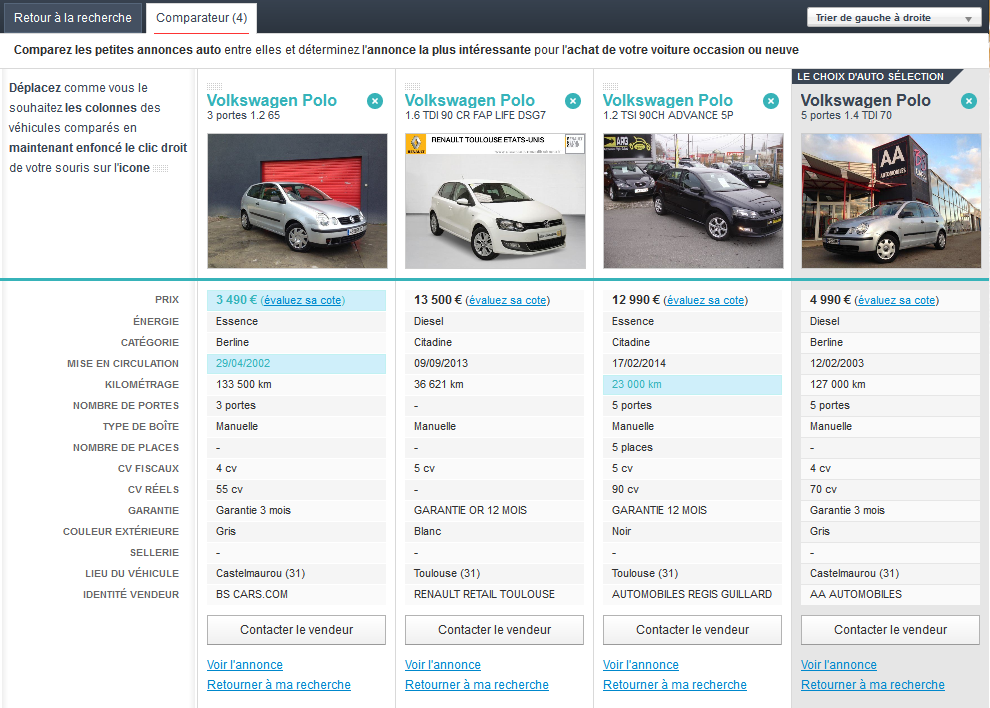990x708 pixels.
Task: Evaluate the cote for the 3 490 € Polo
Action: [303, 301]
